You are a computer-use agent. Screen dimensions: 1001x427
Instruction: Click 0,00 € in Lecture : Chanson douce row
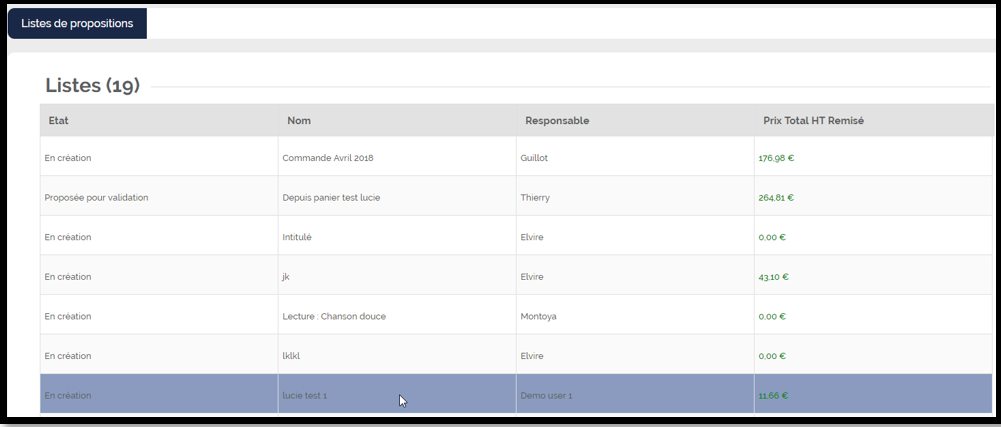coord(772,317)
